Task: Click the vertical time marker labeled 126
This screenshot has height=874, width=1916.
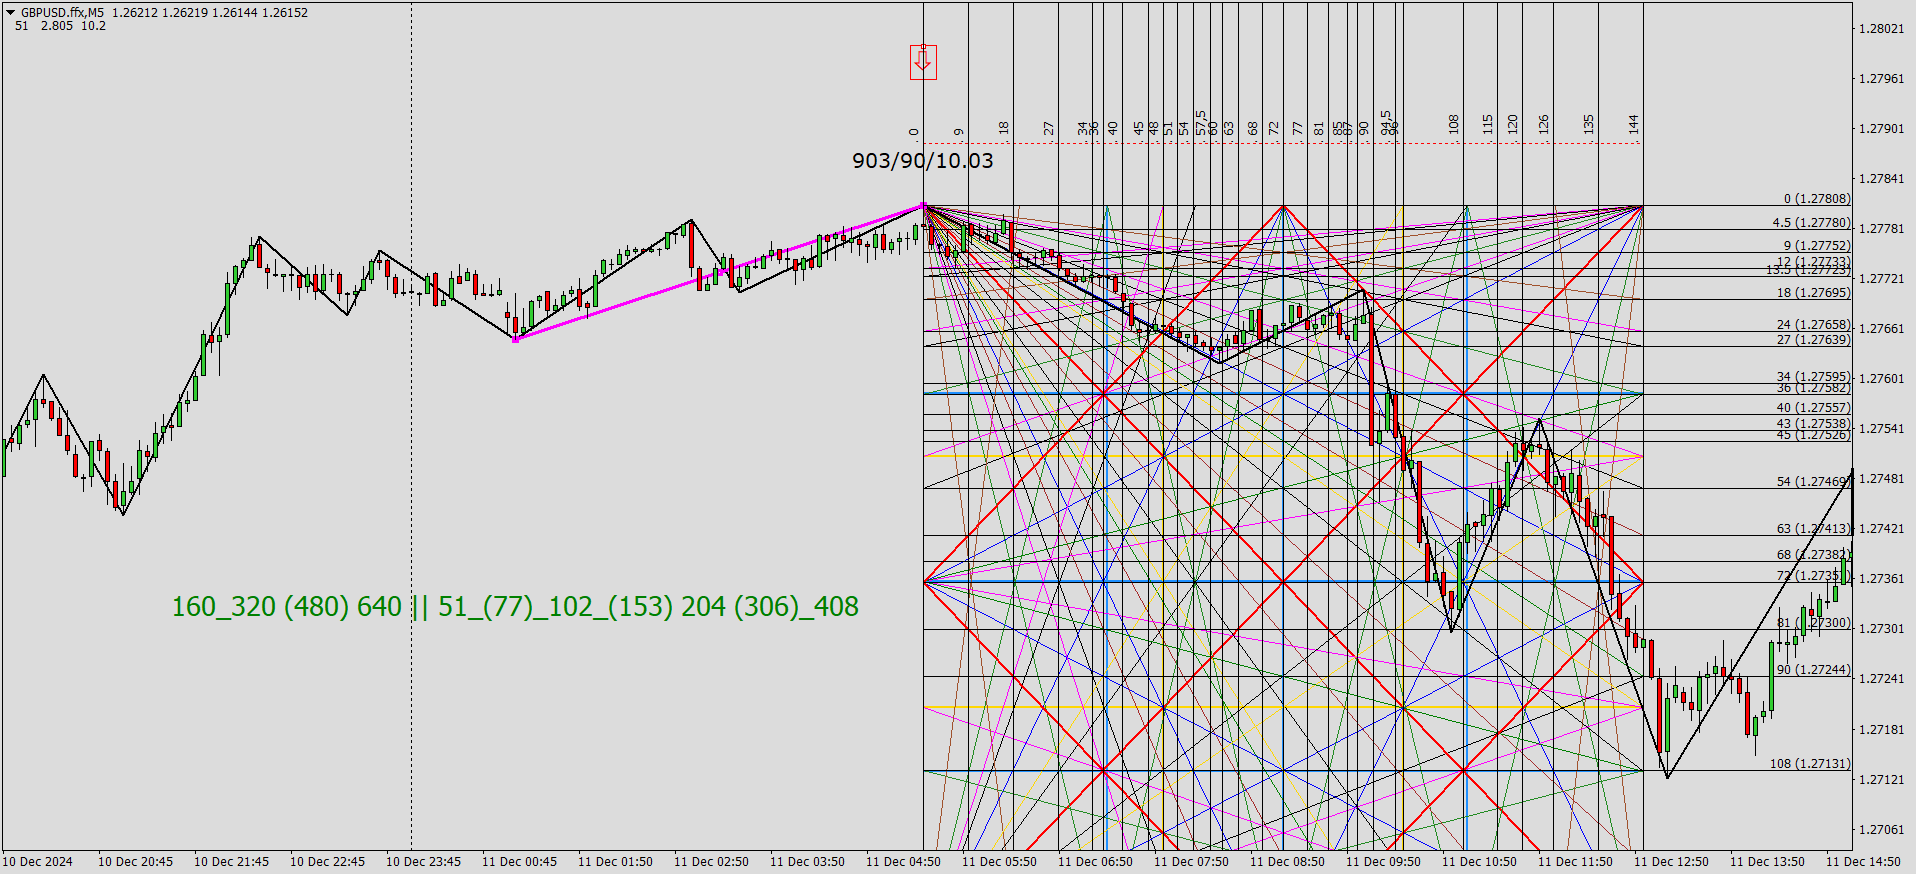Action: 1544,124
